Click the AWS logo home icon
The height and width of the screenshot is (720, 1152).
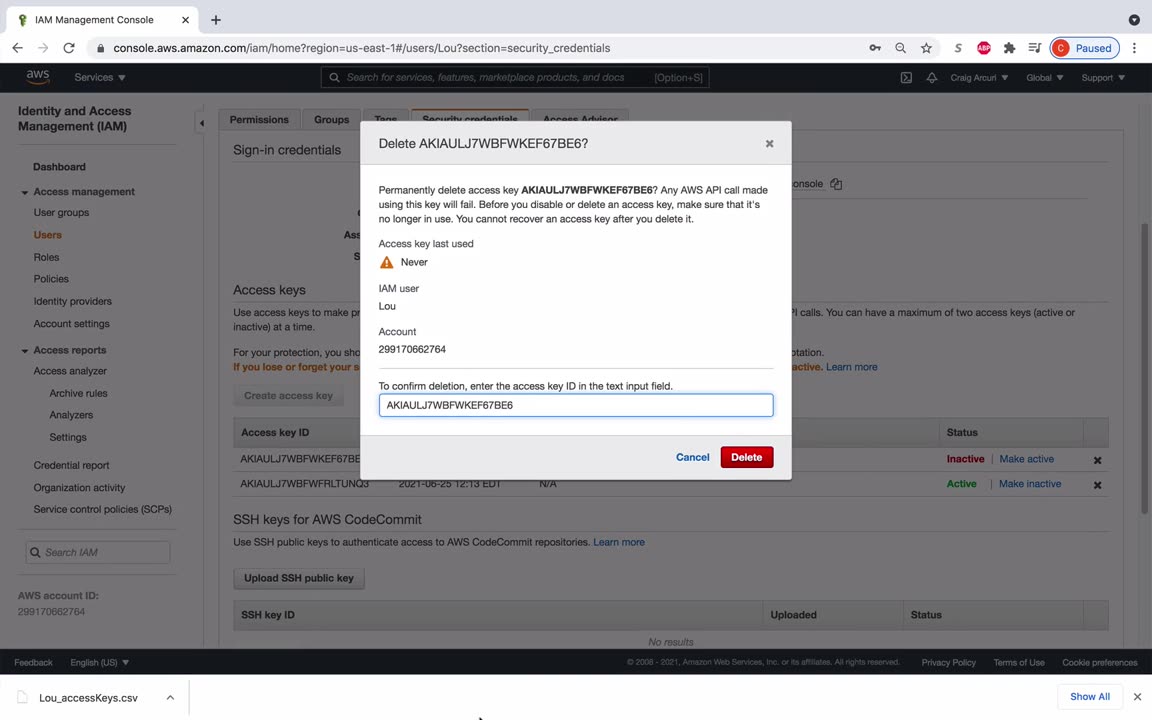click(x=37, y=76)
